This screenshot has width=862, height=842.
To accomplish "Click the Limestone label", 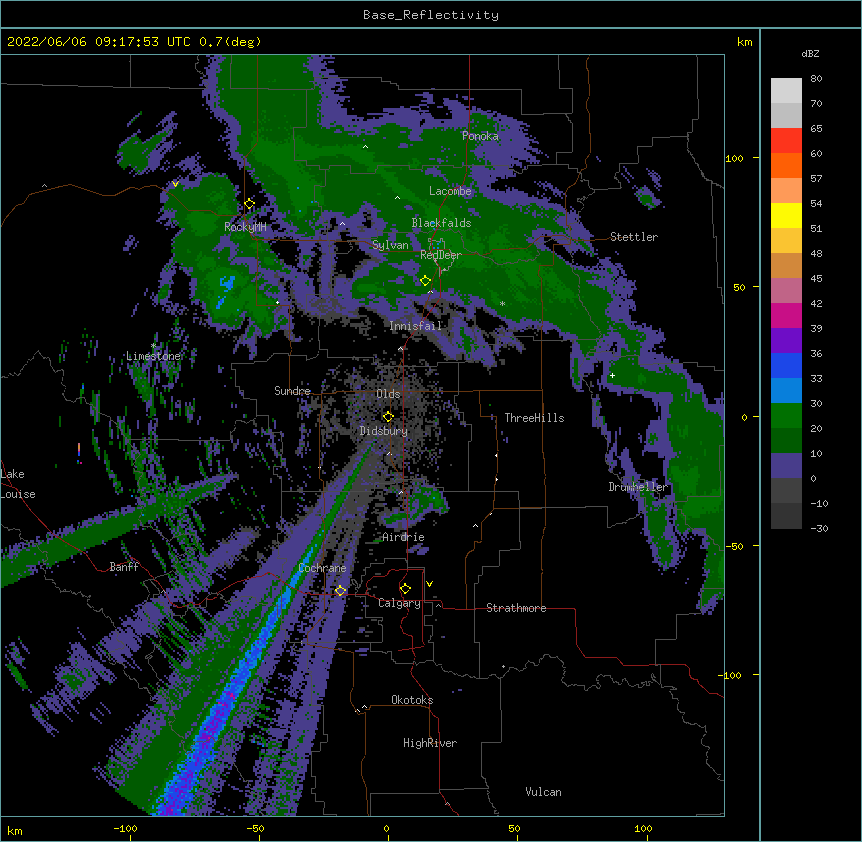I will 153,356.
